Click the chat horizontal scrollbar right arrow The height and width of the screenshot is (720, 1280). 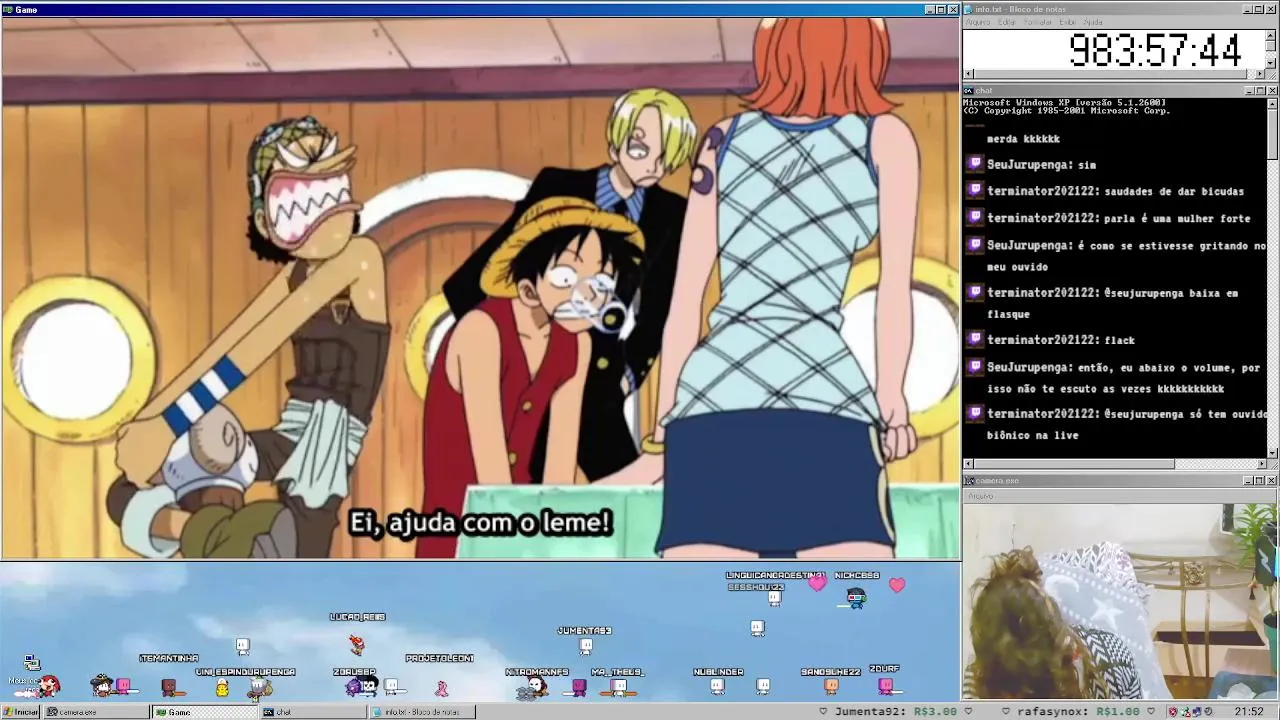[x=1261, y=464]
